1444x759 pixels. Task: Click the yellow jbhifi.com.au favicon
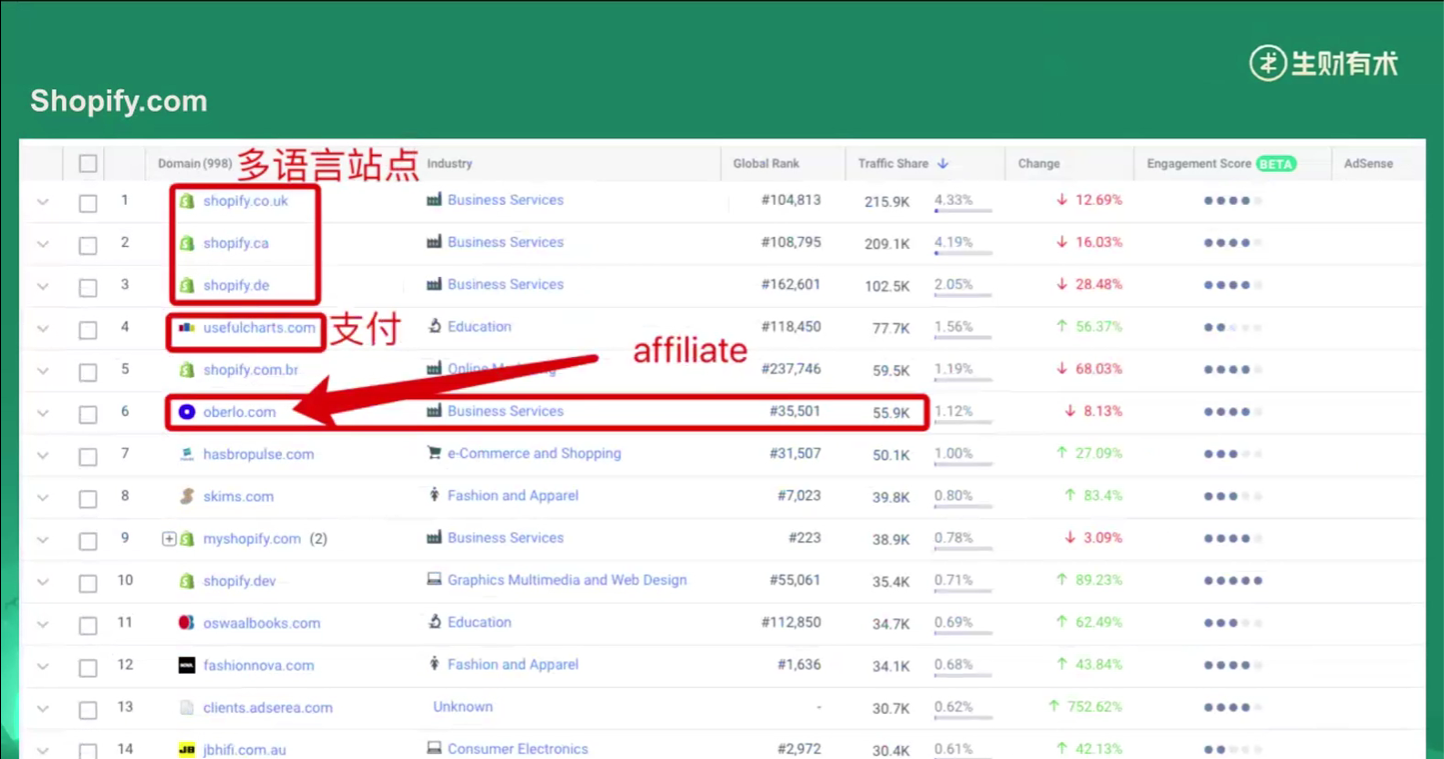186,750
